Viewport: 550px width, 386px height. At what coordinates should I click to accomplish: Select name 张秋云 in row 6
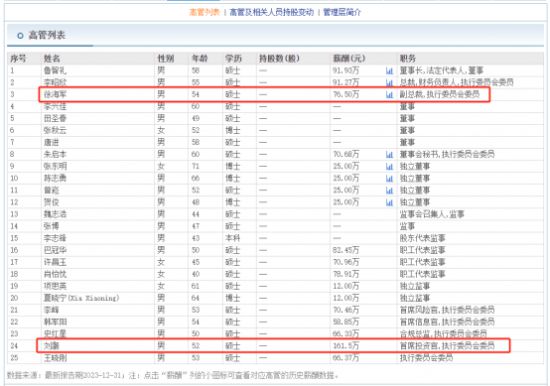(x=55, y=130)
